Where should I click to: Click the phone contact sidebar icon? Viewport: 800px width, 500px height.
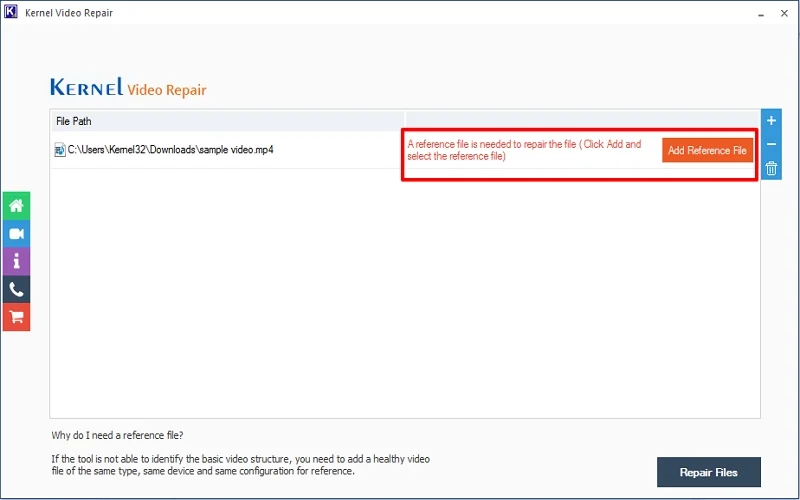16,290
